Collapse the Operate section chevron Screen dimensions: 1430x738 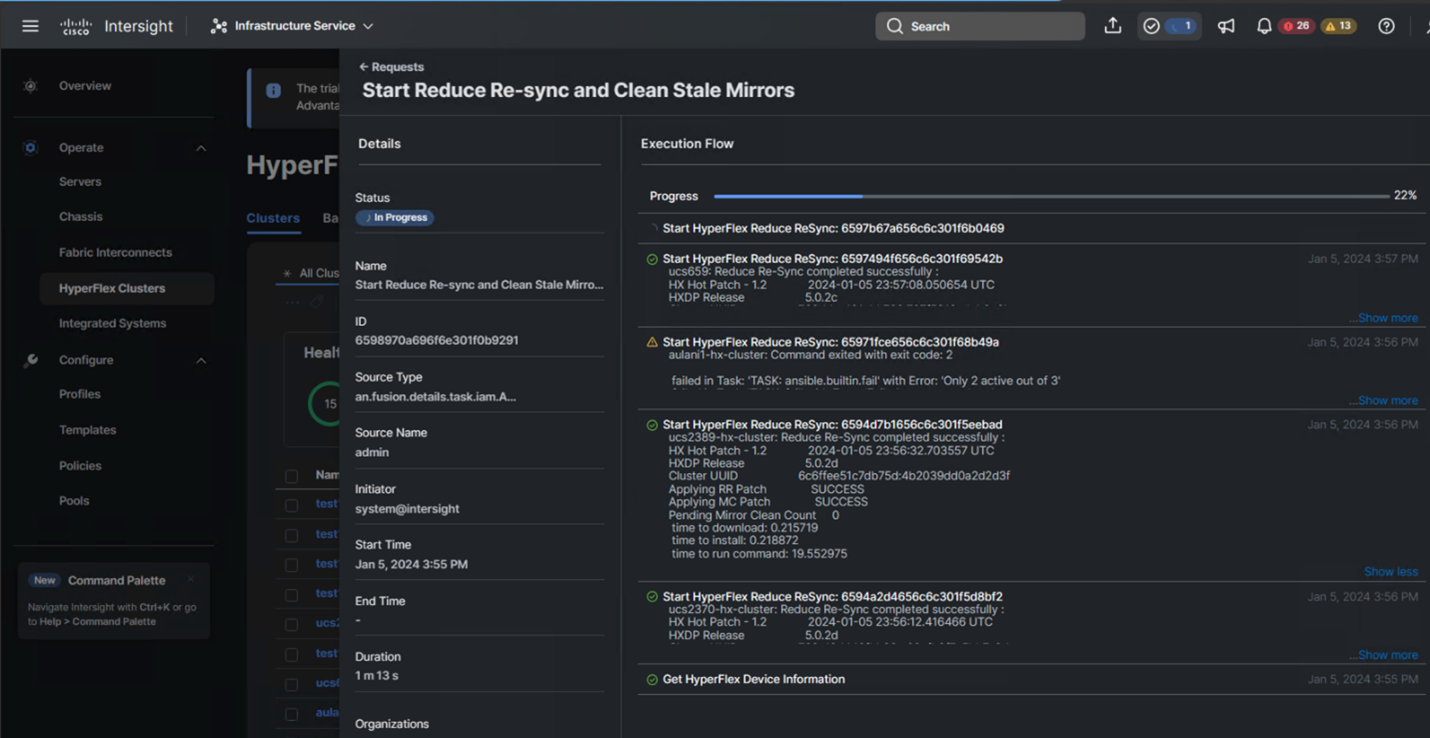click(x=201, y=148)
